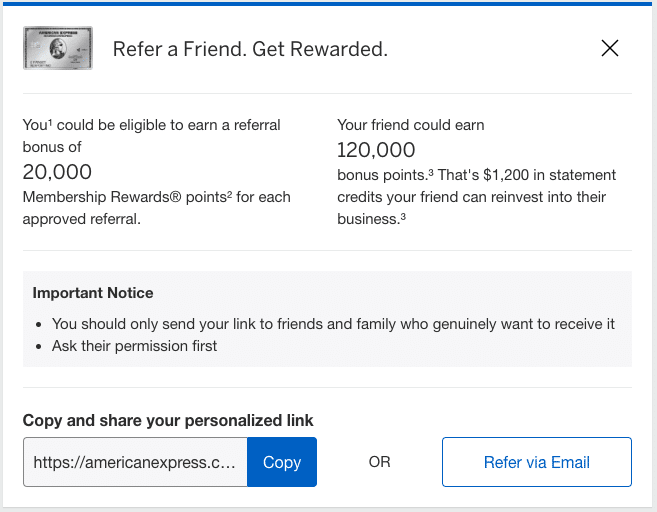The image size is (657, 512).
Task: Click the bullet about sending link to friends
Action: [333, 324]
